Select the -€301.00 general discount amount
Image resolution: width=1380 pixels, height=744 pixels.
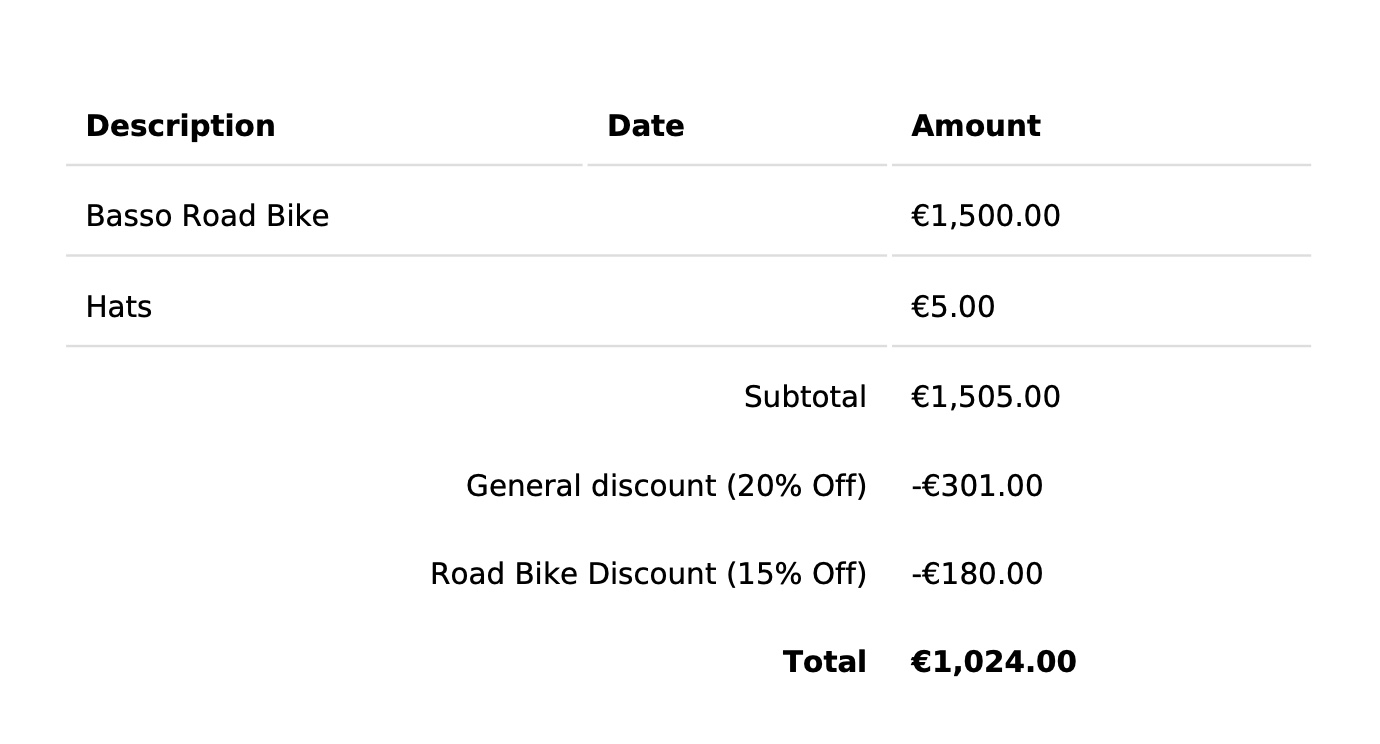(976, 487)
